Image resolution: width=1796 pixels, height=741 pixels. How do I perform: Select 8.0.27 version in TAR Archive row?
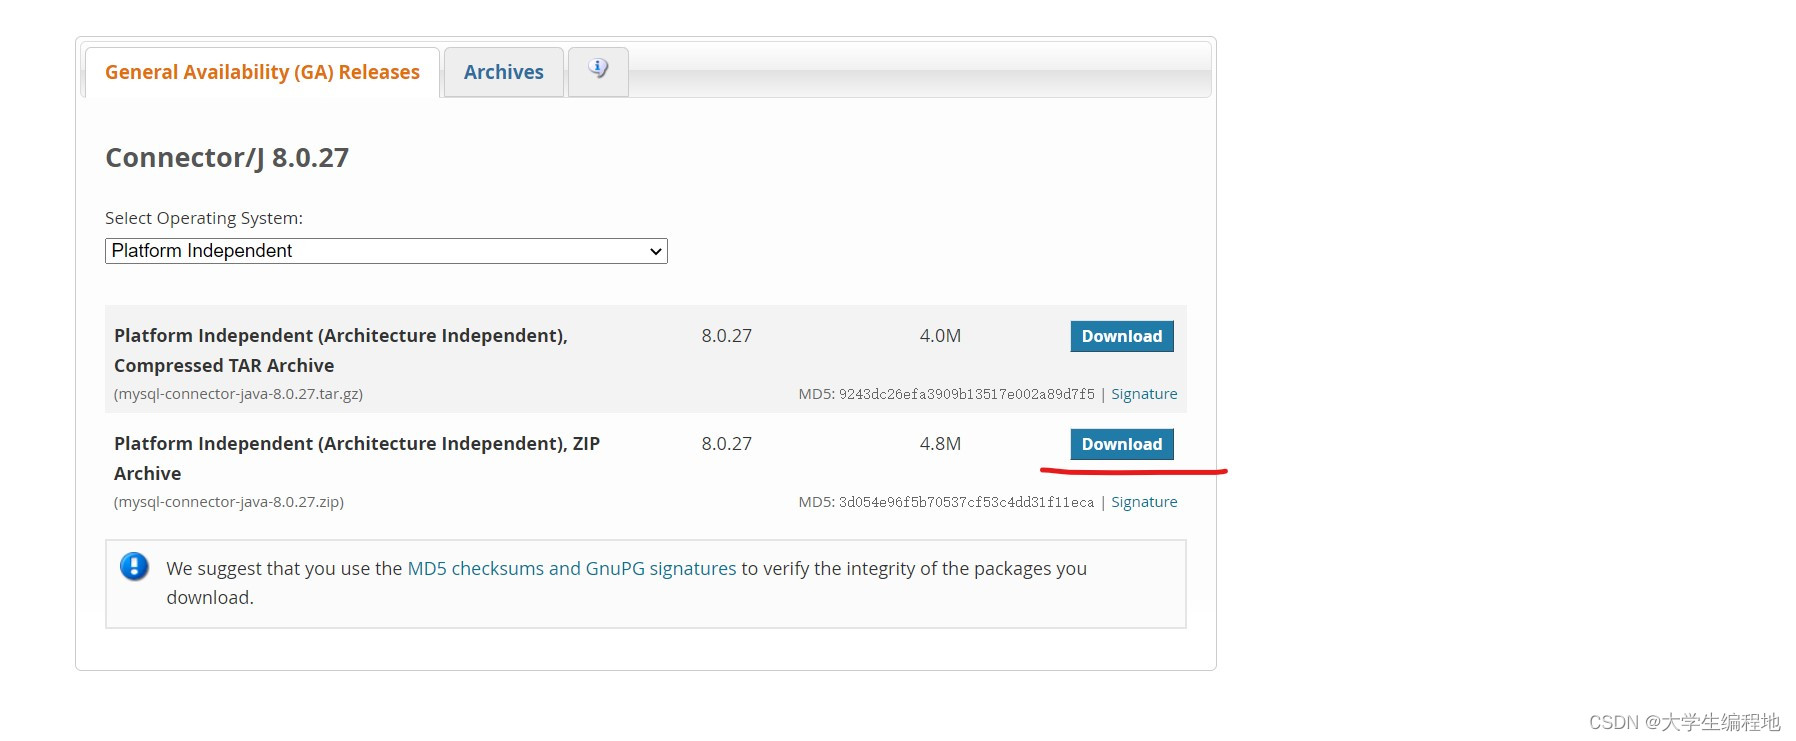(x=726, y=336)
